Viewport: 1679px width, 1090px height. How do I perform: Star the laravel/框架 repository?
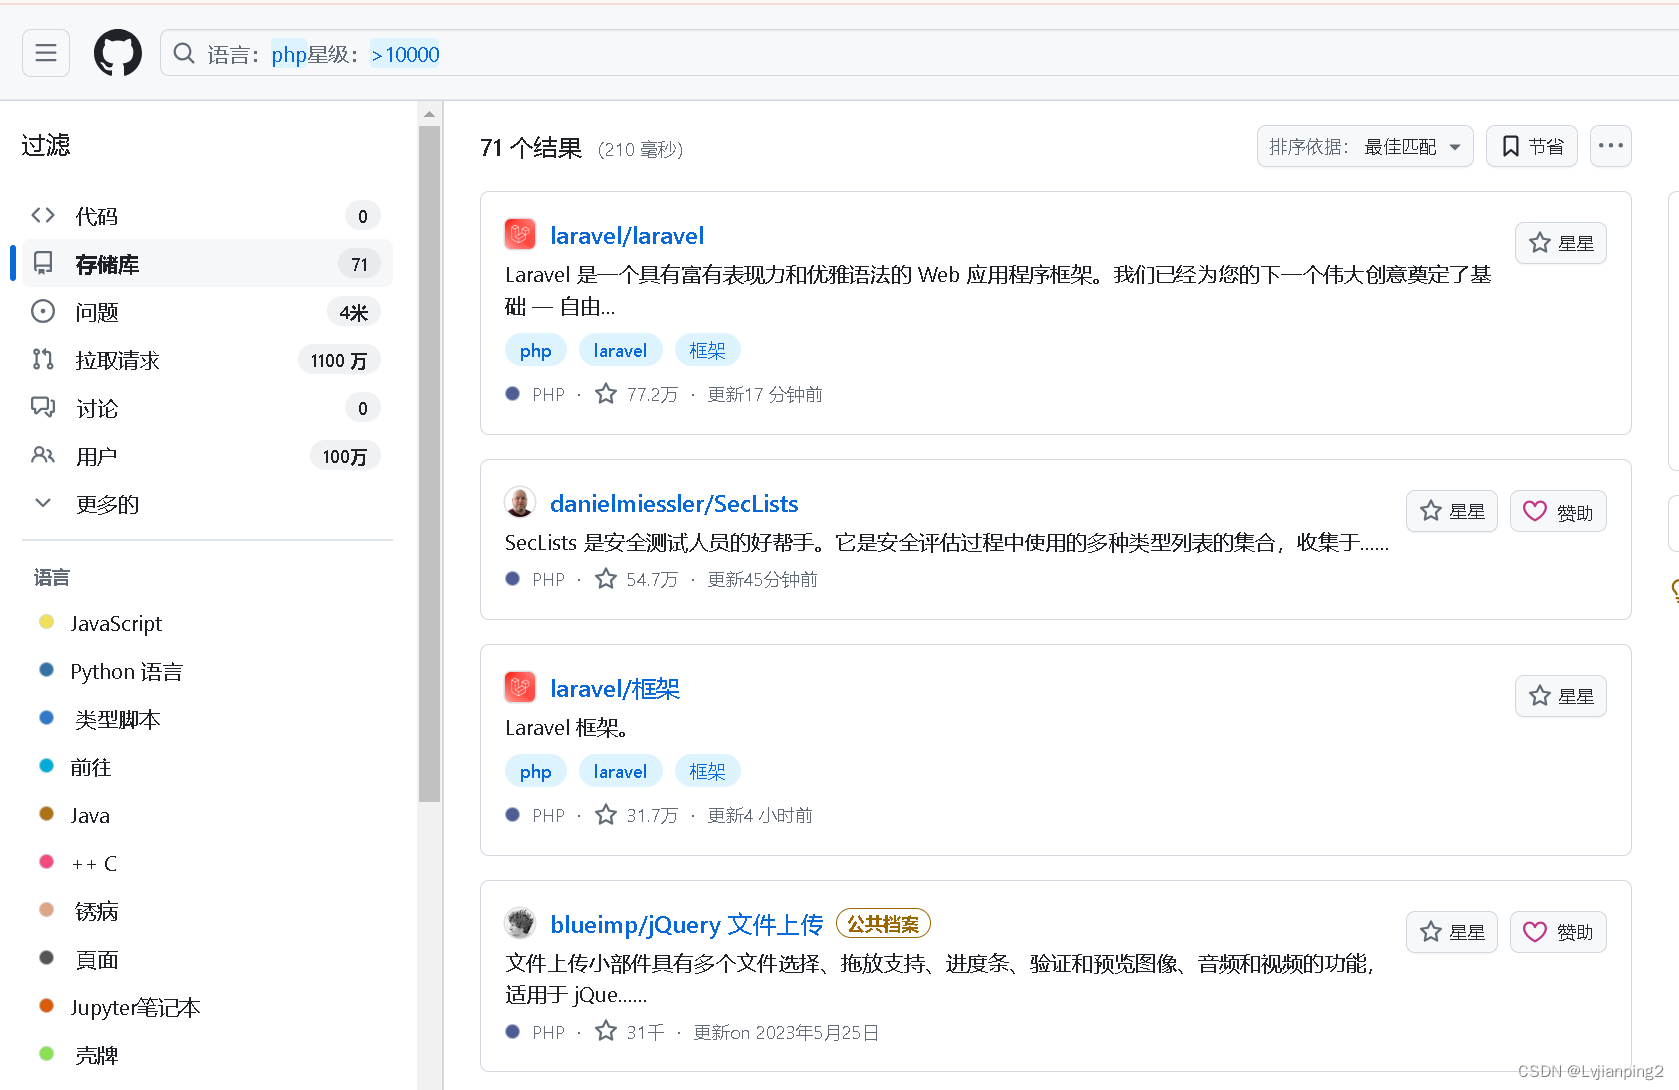point(1561,696)
